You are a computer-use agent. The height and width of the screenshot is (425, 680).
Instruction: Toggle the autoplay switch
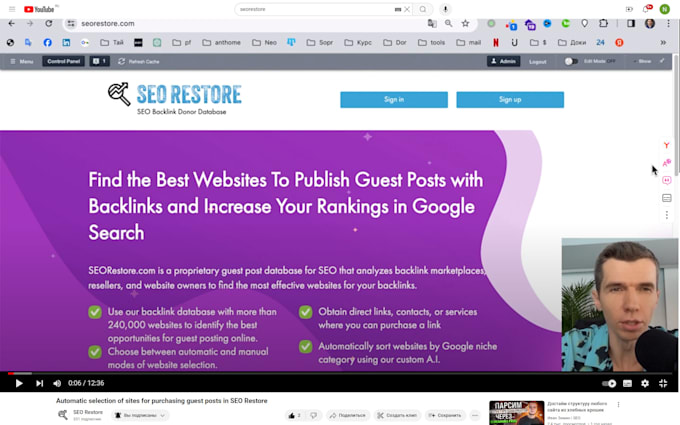coord(609,383)
